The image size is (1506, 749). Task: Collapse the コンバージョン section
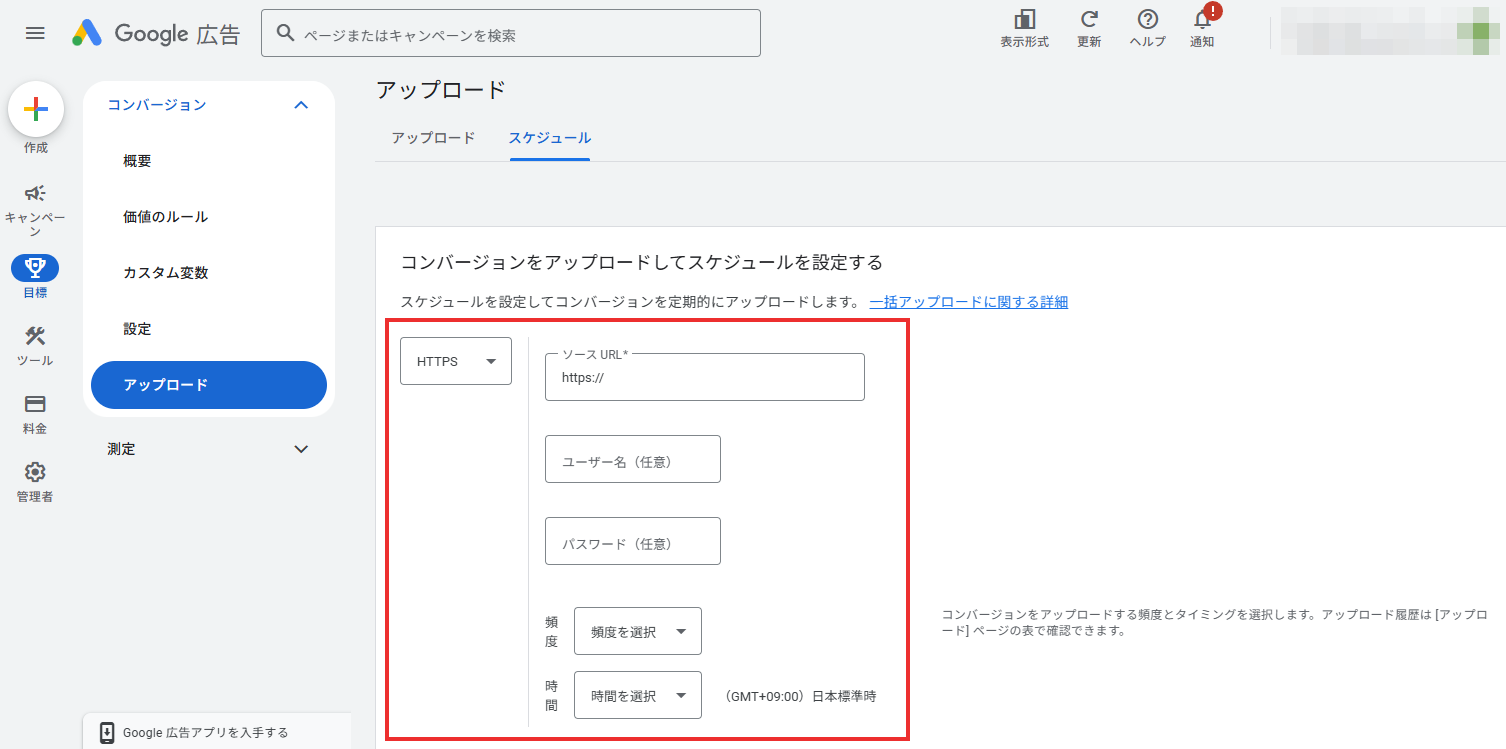300,104
